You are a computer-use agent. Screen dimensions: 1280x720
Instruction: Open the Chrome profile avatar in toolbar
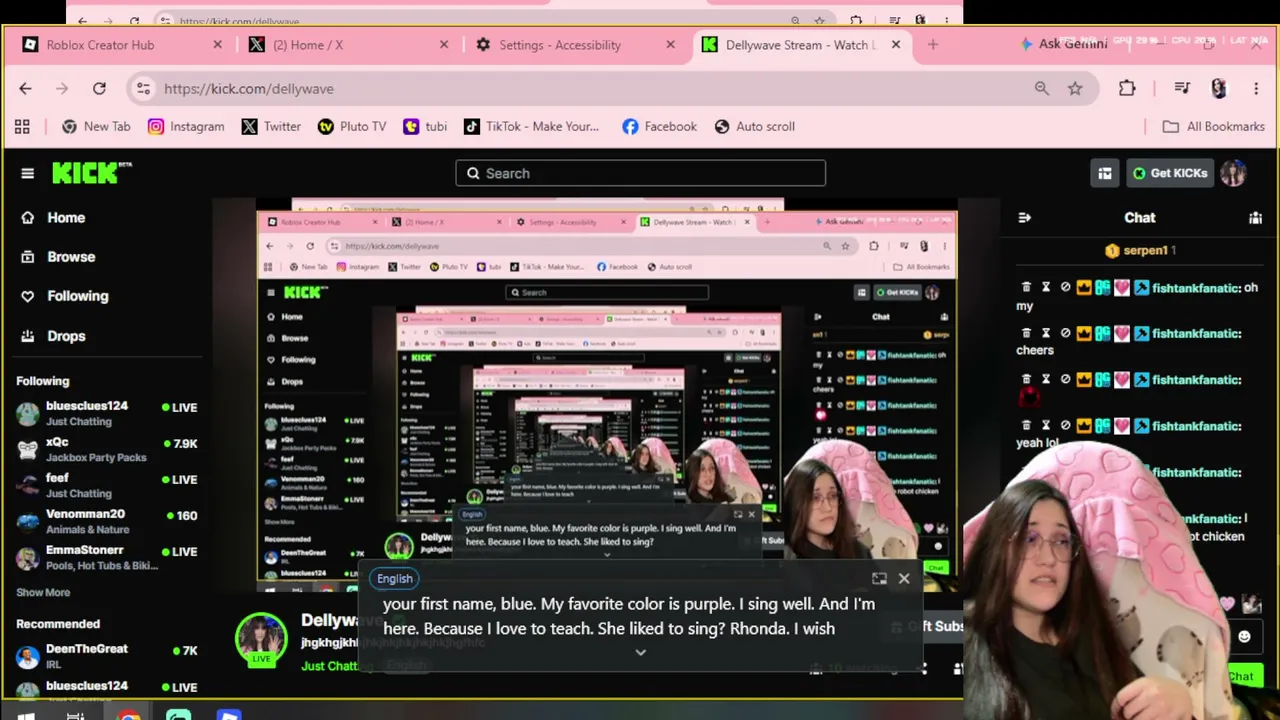(x=1218, y=88)
